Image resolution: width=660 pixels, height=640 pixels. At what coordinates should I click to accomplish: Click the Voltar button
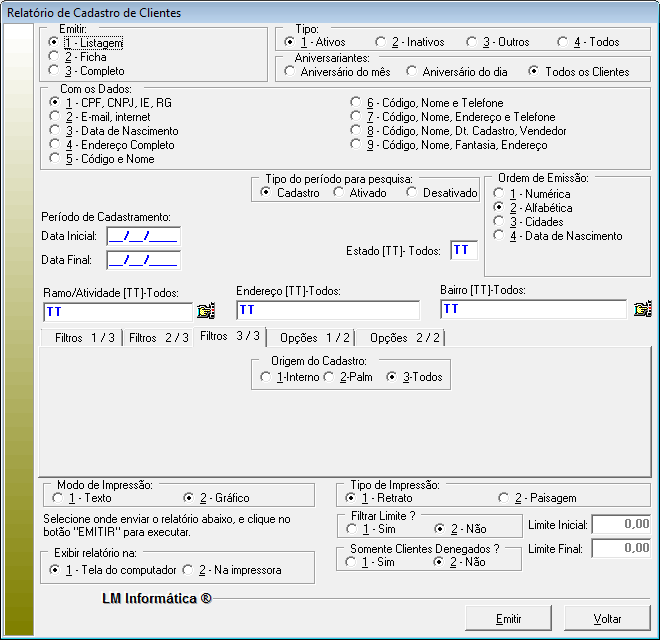(607, 618)
